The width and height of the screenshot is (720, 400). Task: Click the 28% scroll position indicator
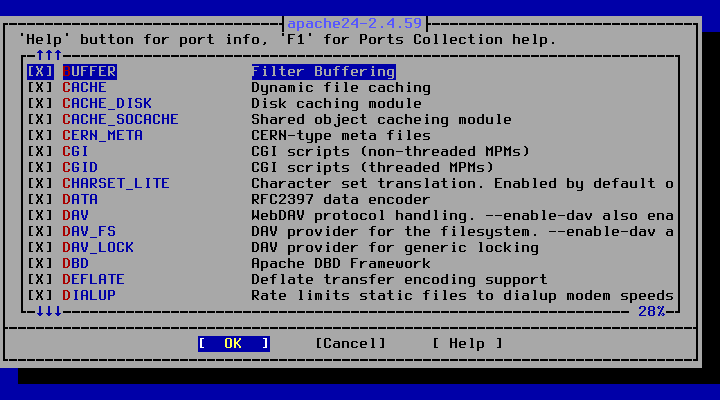[x=652, y=312]
